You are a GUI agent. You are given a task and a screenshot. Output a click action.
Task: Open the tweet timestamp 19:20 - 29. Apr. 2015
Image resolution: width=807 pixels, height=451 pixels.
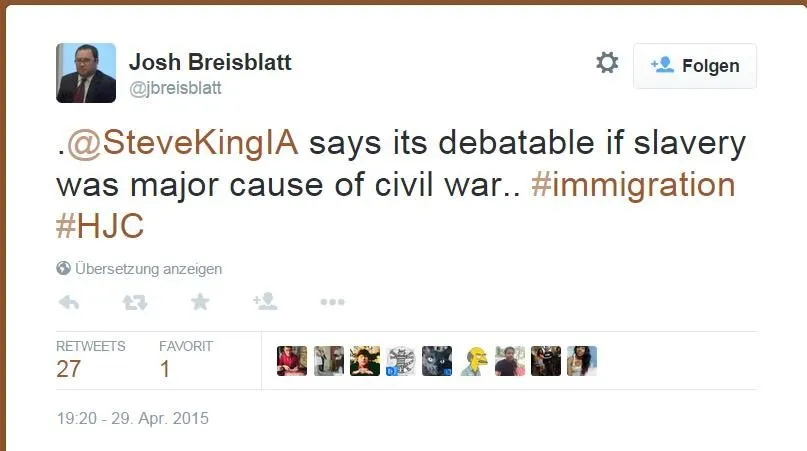point(132,418)
